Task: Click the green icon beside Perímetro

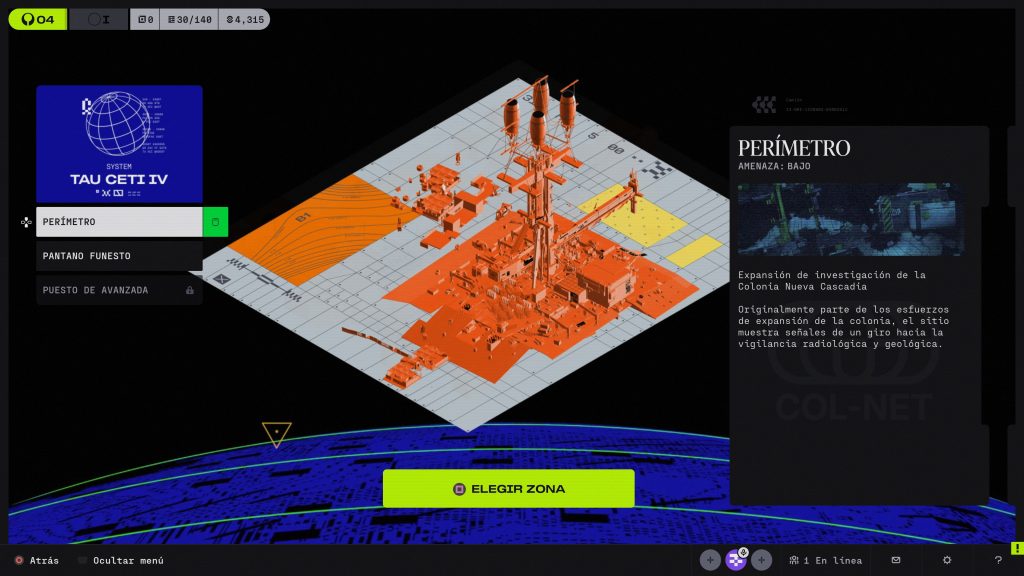Action: 215,222
